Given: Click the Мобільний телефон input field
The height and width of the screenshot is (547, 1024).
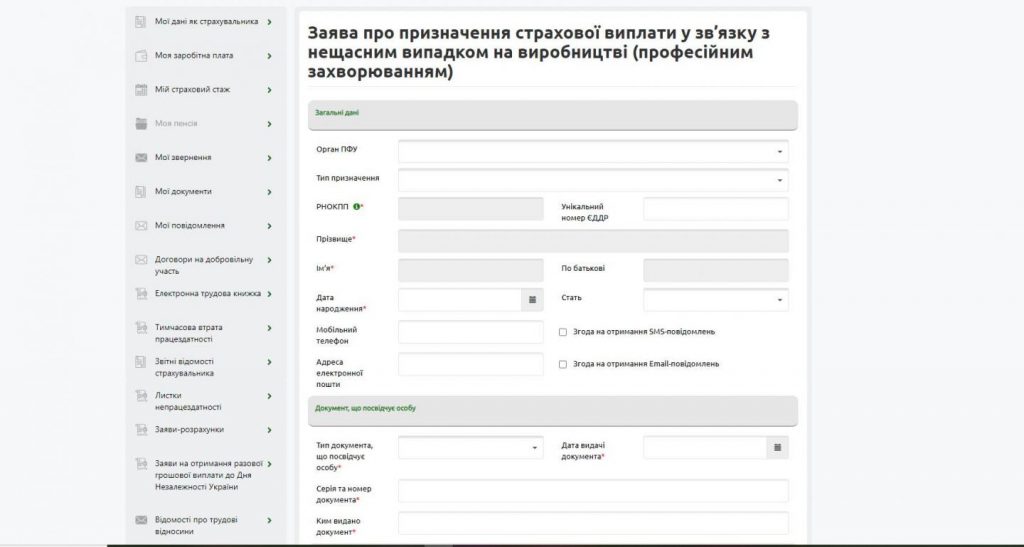Looking at the screenshot, I should pyautogui.click(x=470, y=333).
